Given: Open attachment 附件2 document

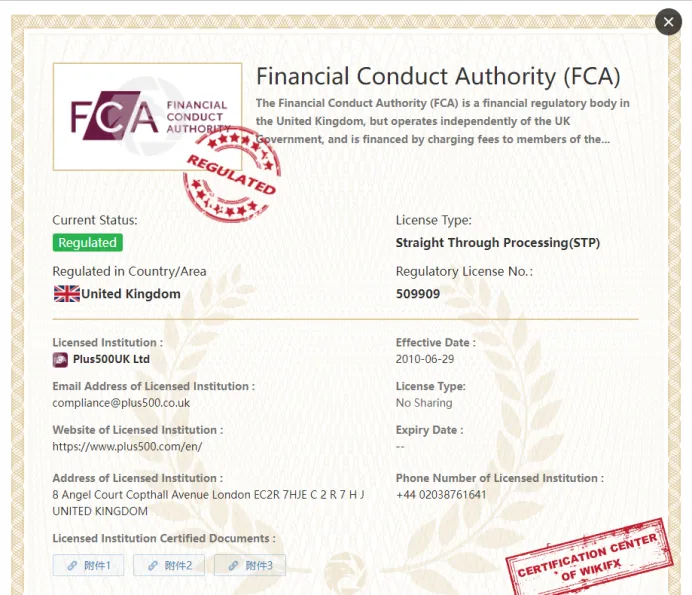Looking at the screenshot, I should click(169, 565).
